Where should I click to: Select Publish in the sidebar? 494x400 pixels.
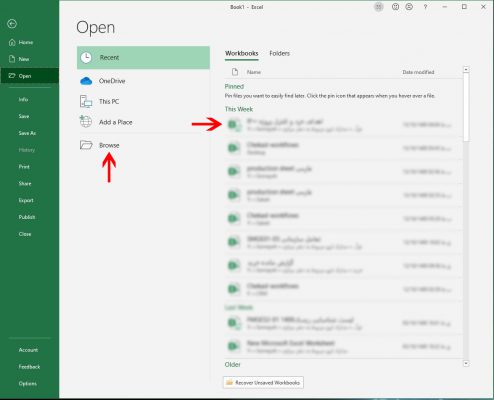click(x=29, y=217)
